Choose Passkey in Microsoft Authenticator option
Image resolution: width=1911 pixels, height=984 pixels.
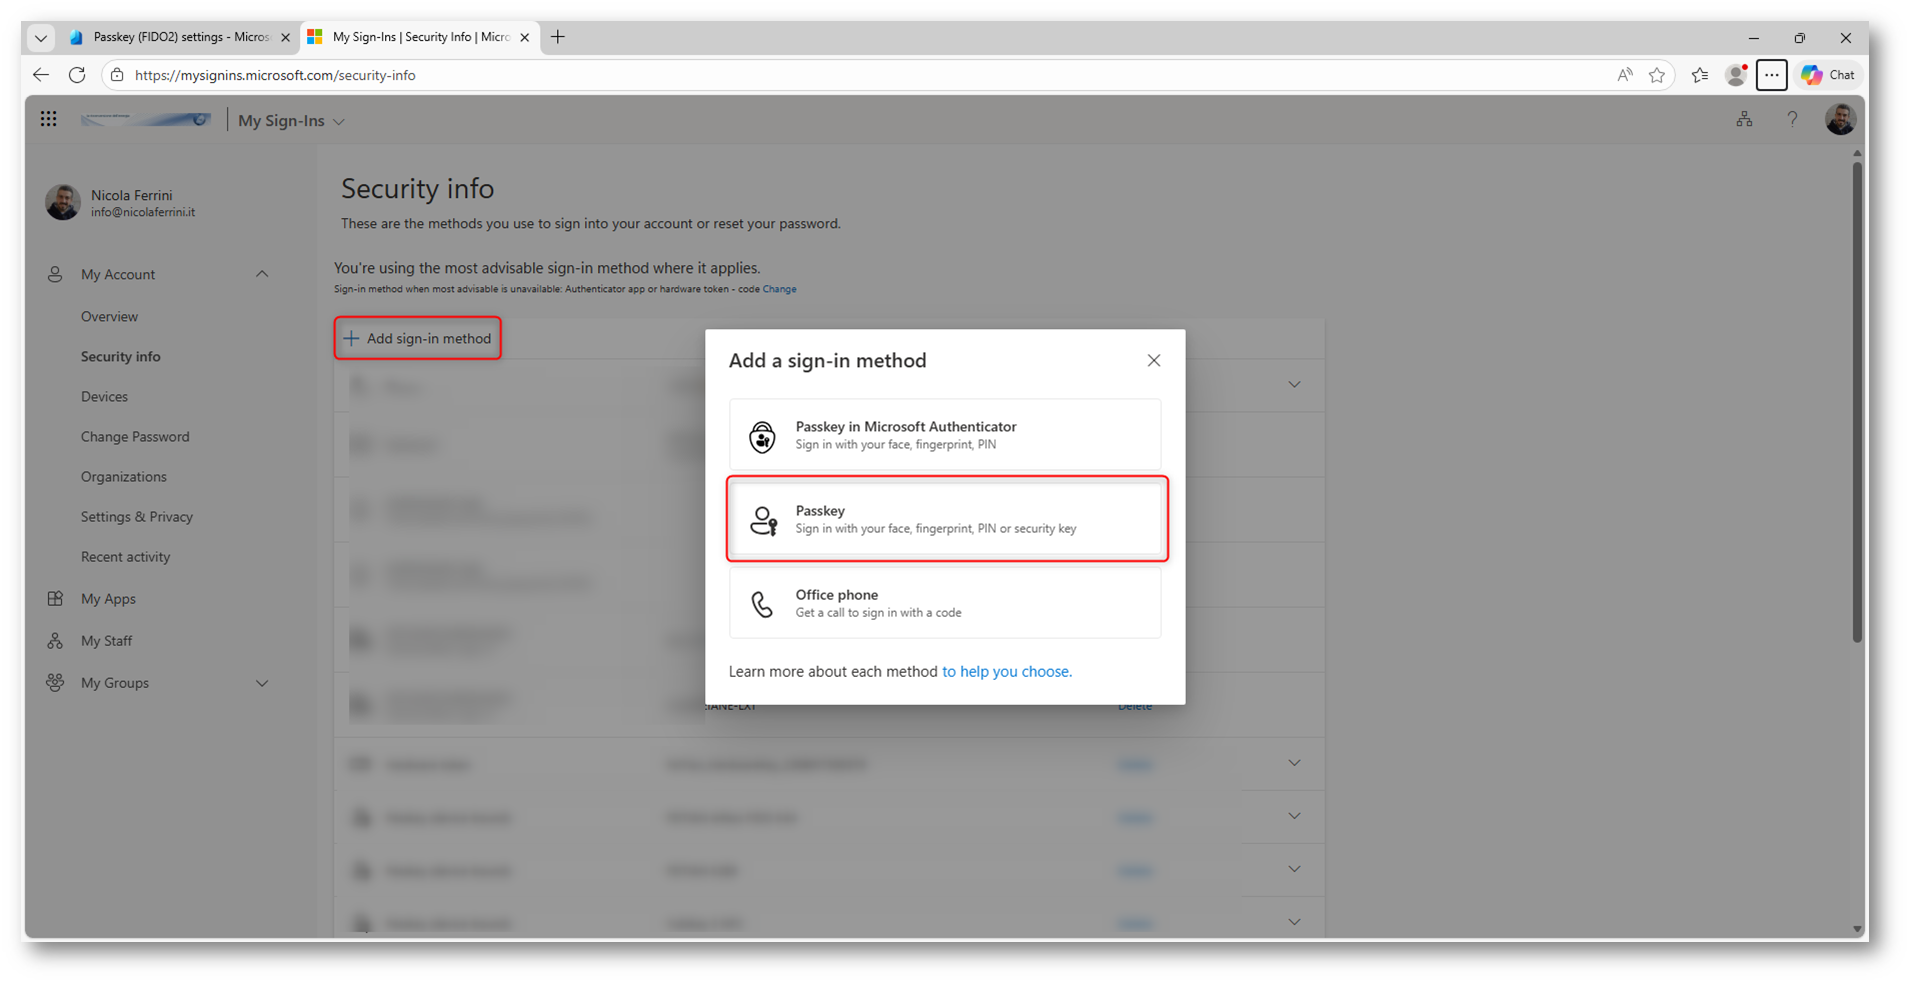pos(945,435)
